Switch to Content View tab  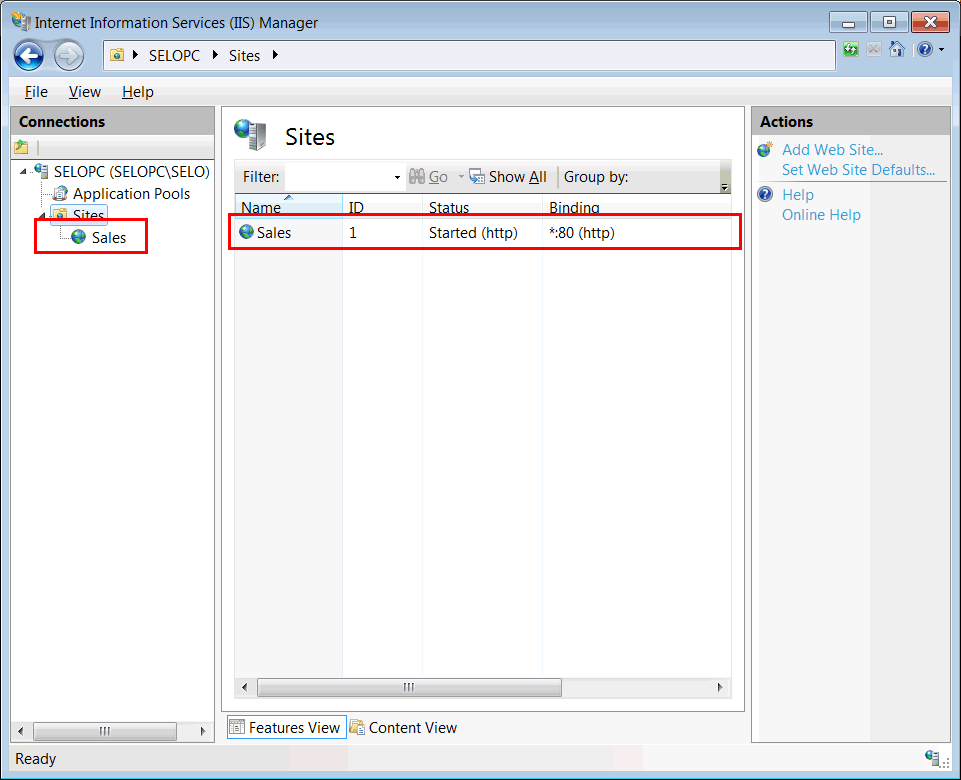pyautogui.click(x=404, y=727)
